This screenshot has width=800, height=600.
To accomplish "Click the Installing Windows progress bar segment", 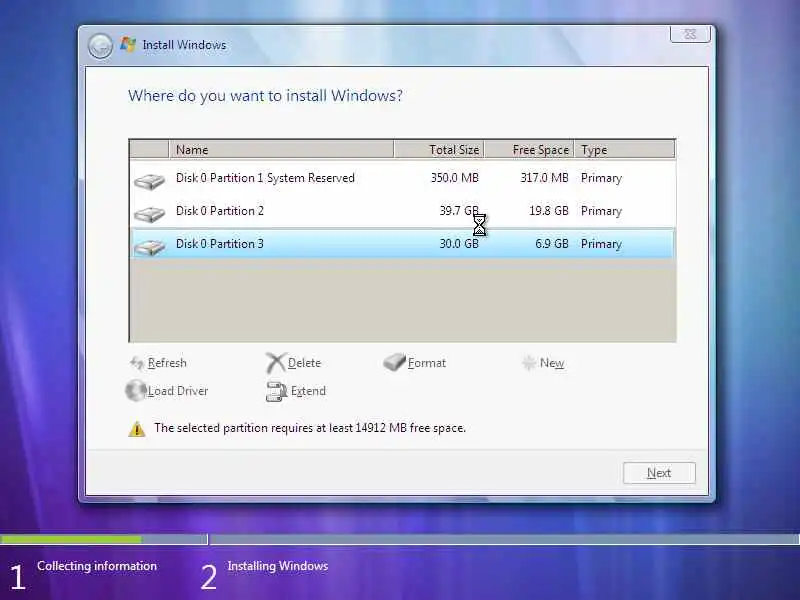I will pos(505,539).
